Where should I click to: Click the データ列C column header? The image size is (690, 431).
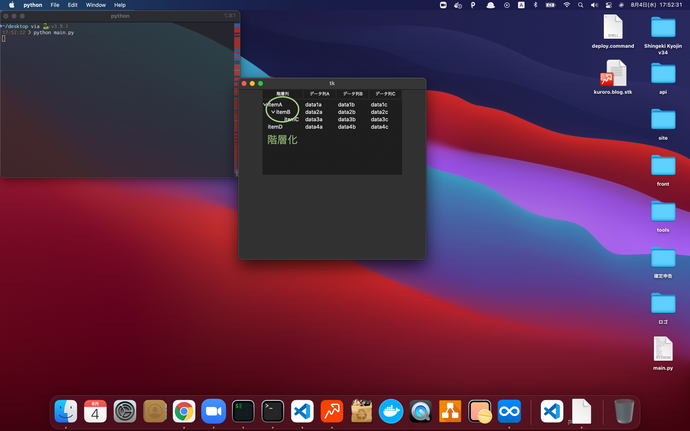click(385, 94)
